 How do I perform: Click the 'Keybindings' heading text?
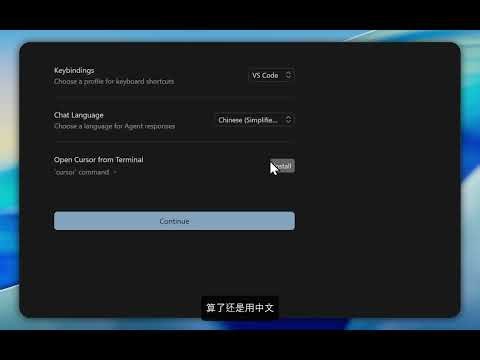click(74, 70)
